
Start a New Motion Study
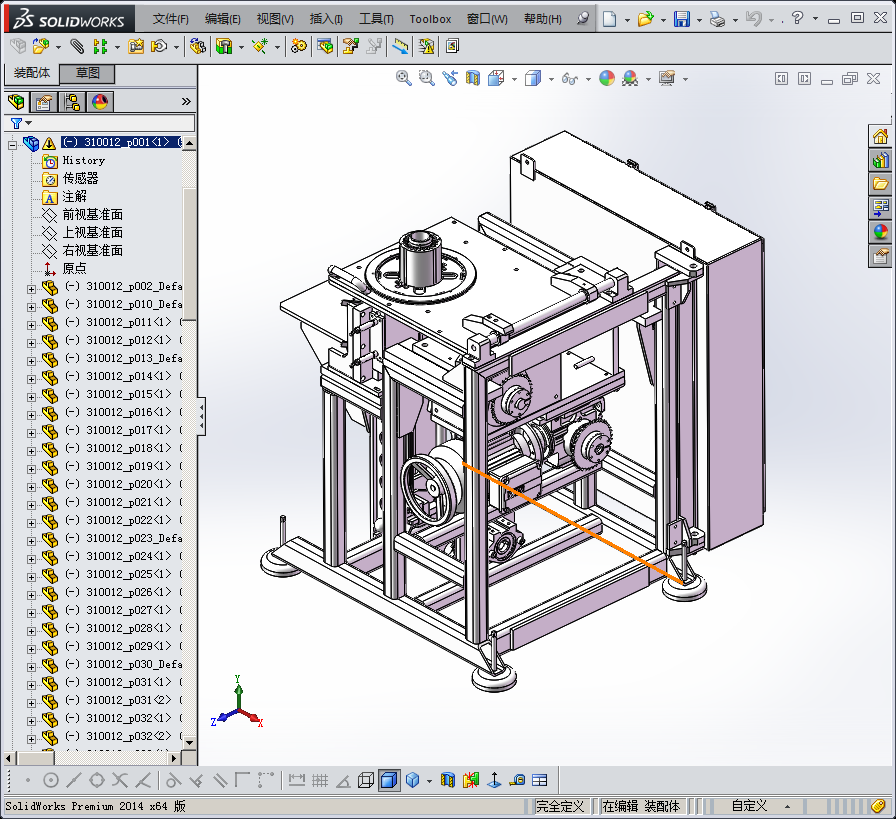(299, 46)
